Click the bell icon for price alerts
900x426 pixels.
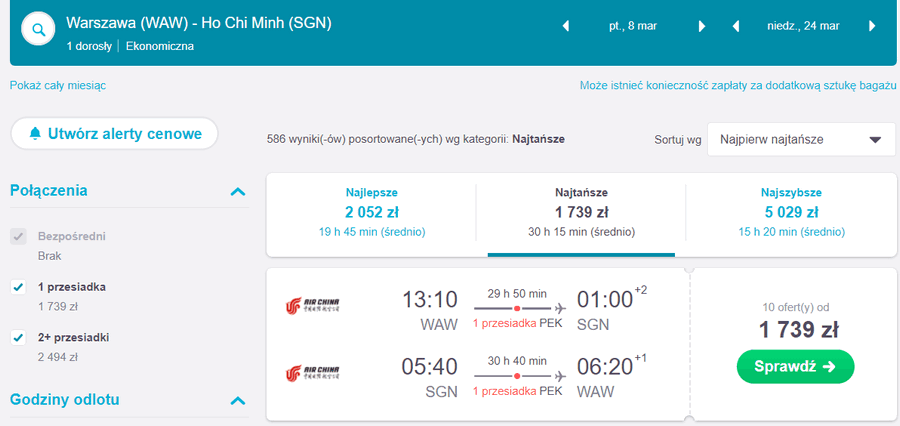coord(36,134)
